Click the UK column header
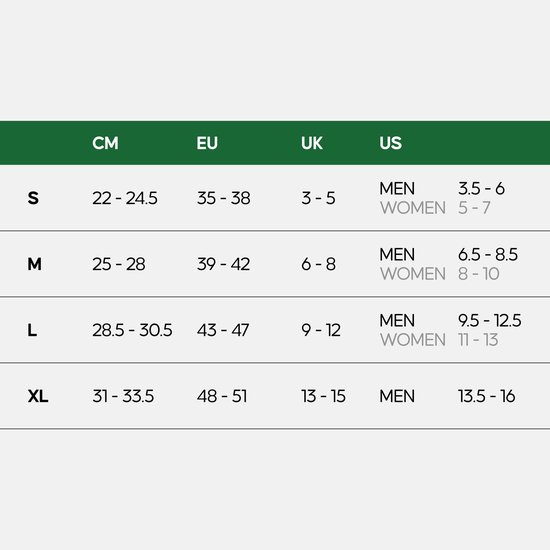The image size is (550, 550). point(312,143)
